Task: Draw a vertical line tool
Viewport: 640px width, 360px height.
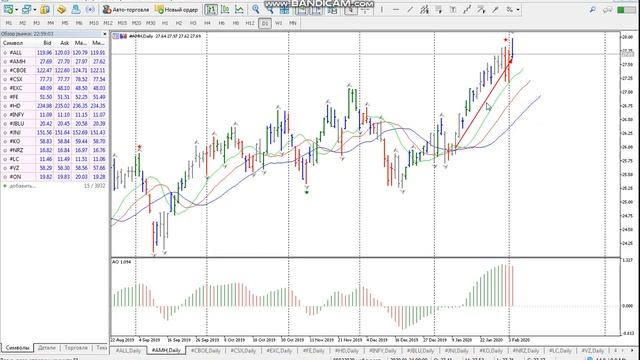Action: point(382,9)
